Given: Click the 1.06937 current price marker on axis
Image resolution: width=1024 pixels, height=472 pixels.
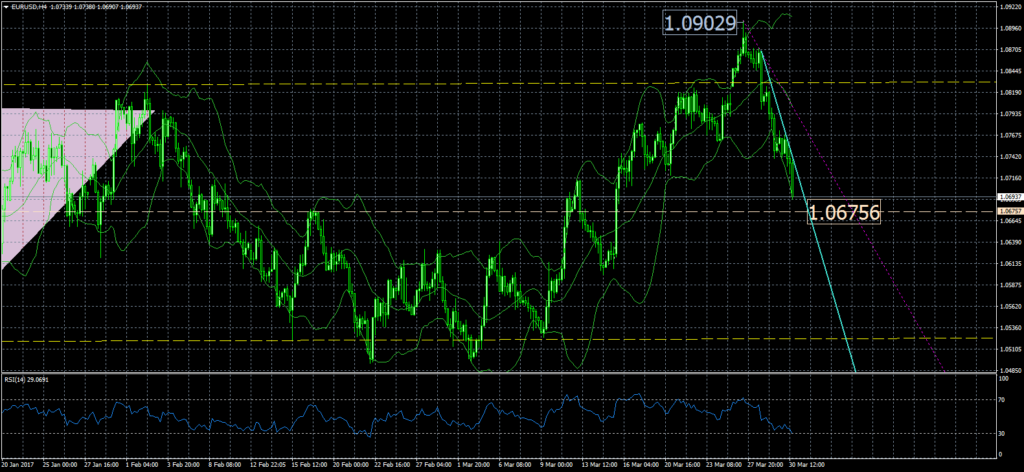Looking at the screenshot, I should [x=1008, y=198].
